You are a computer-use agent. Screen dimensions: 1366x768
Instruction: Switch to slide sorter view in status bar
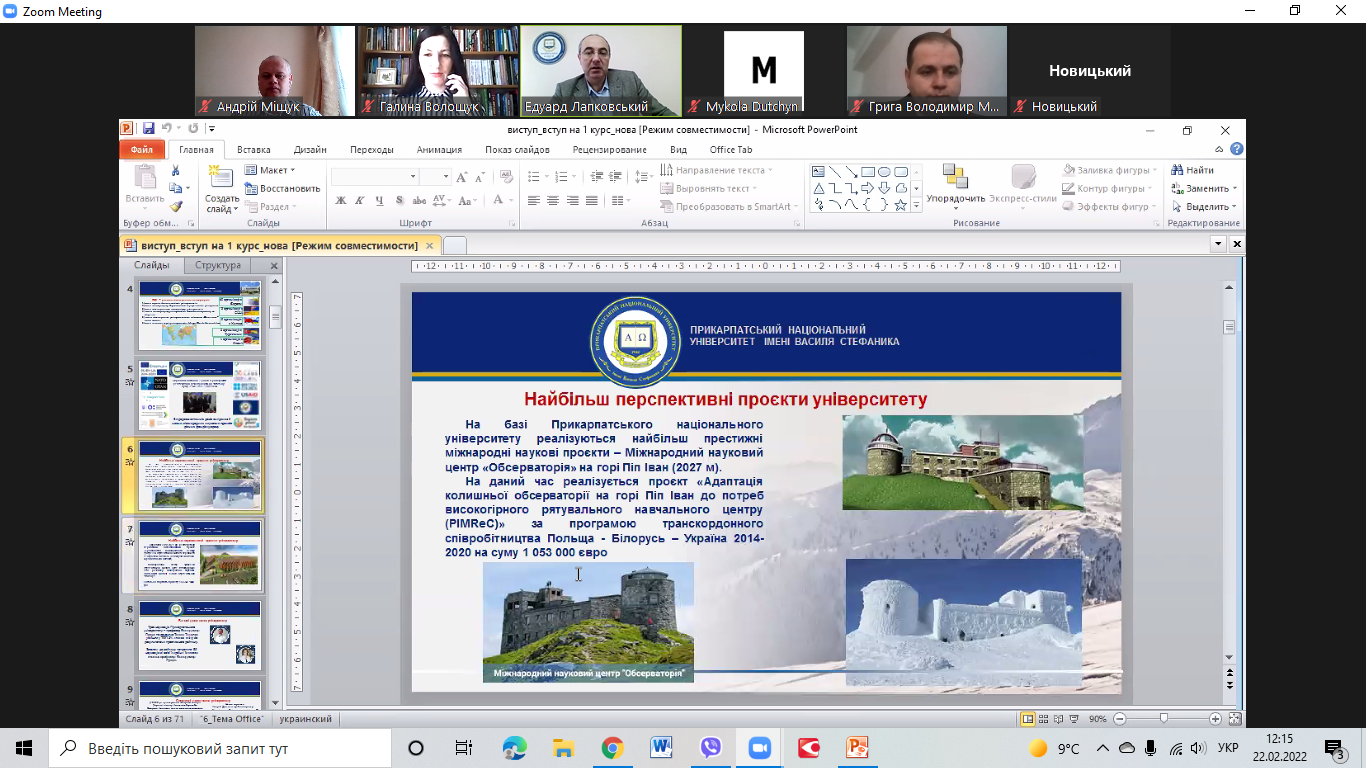(1043, 719)
